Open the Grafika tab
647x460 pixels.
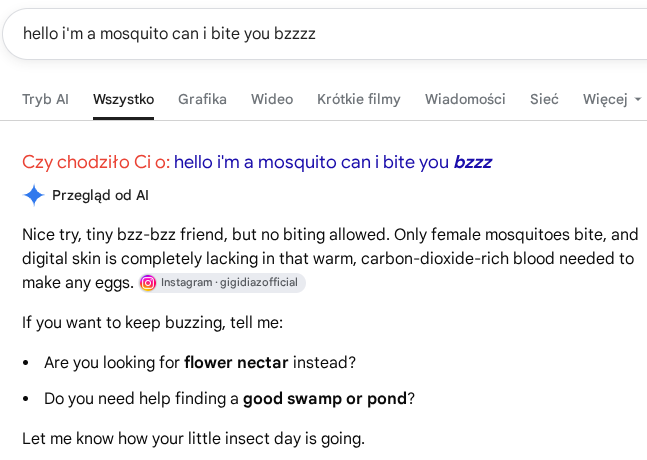click(202, 99)
